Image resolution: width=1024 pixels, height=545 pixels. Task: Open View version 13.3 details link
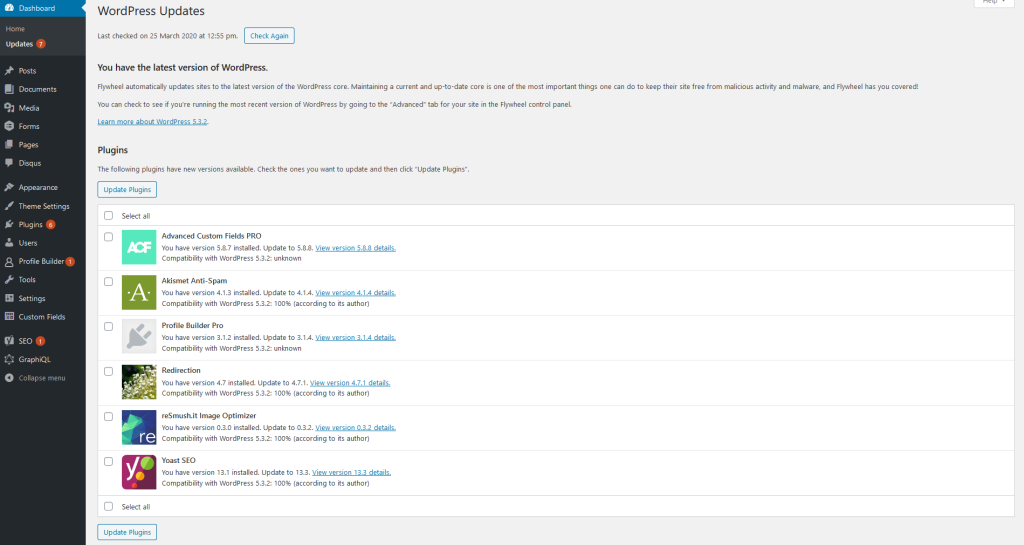pos(351,473)
